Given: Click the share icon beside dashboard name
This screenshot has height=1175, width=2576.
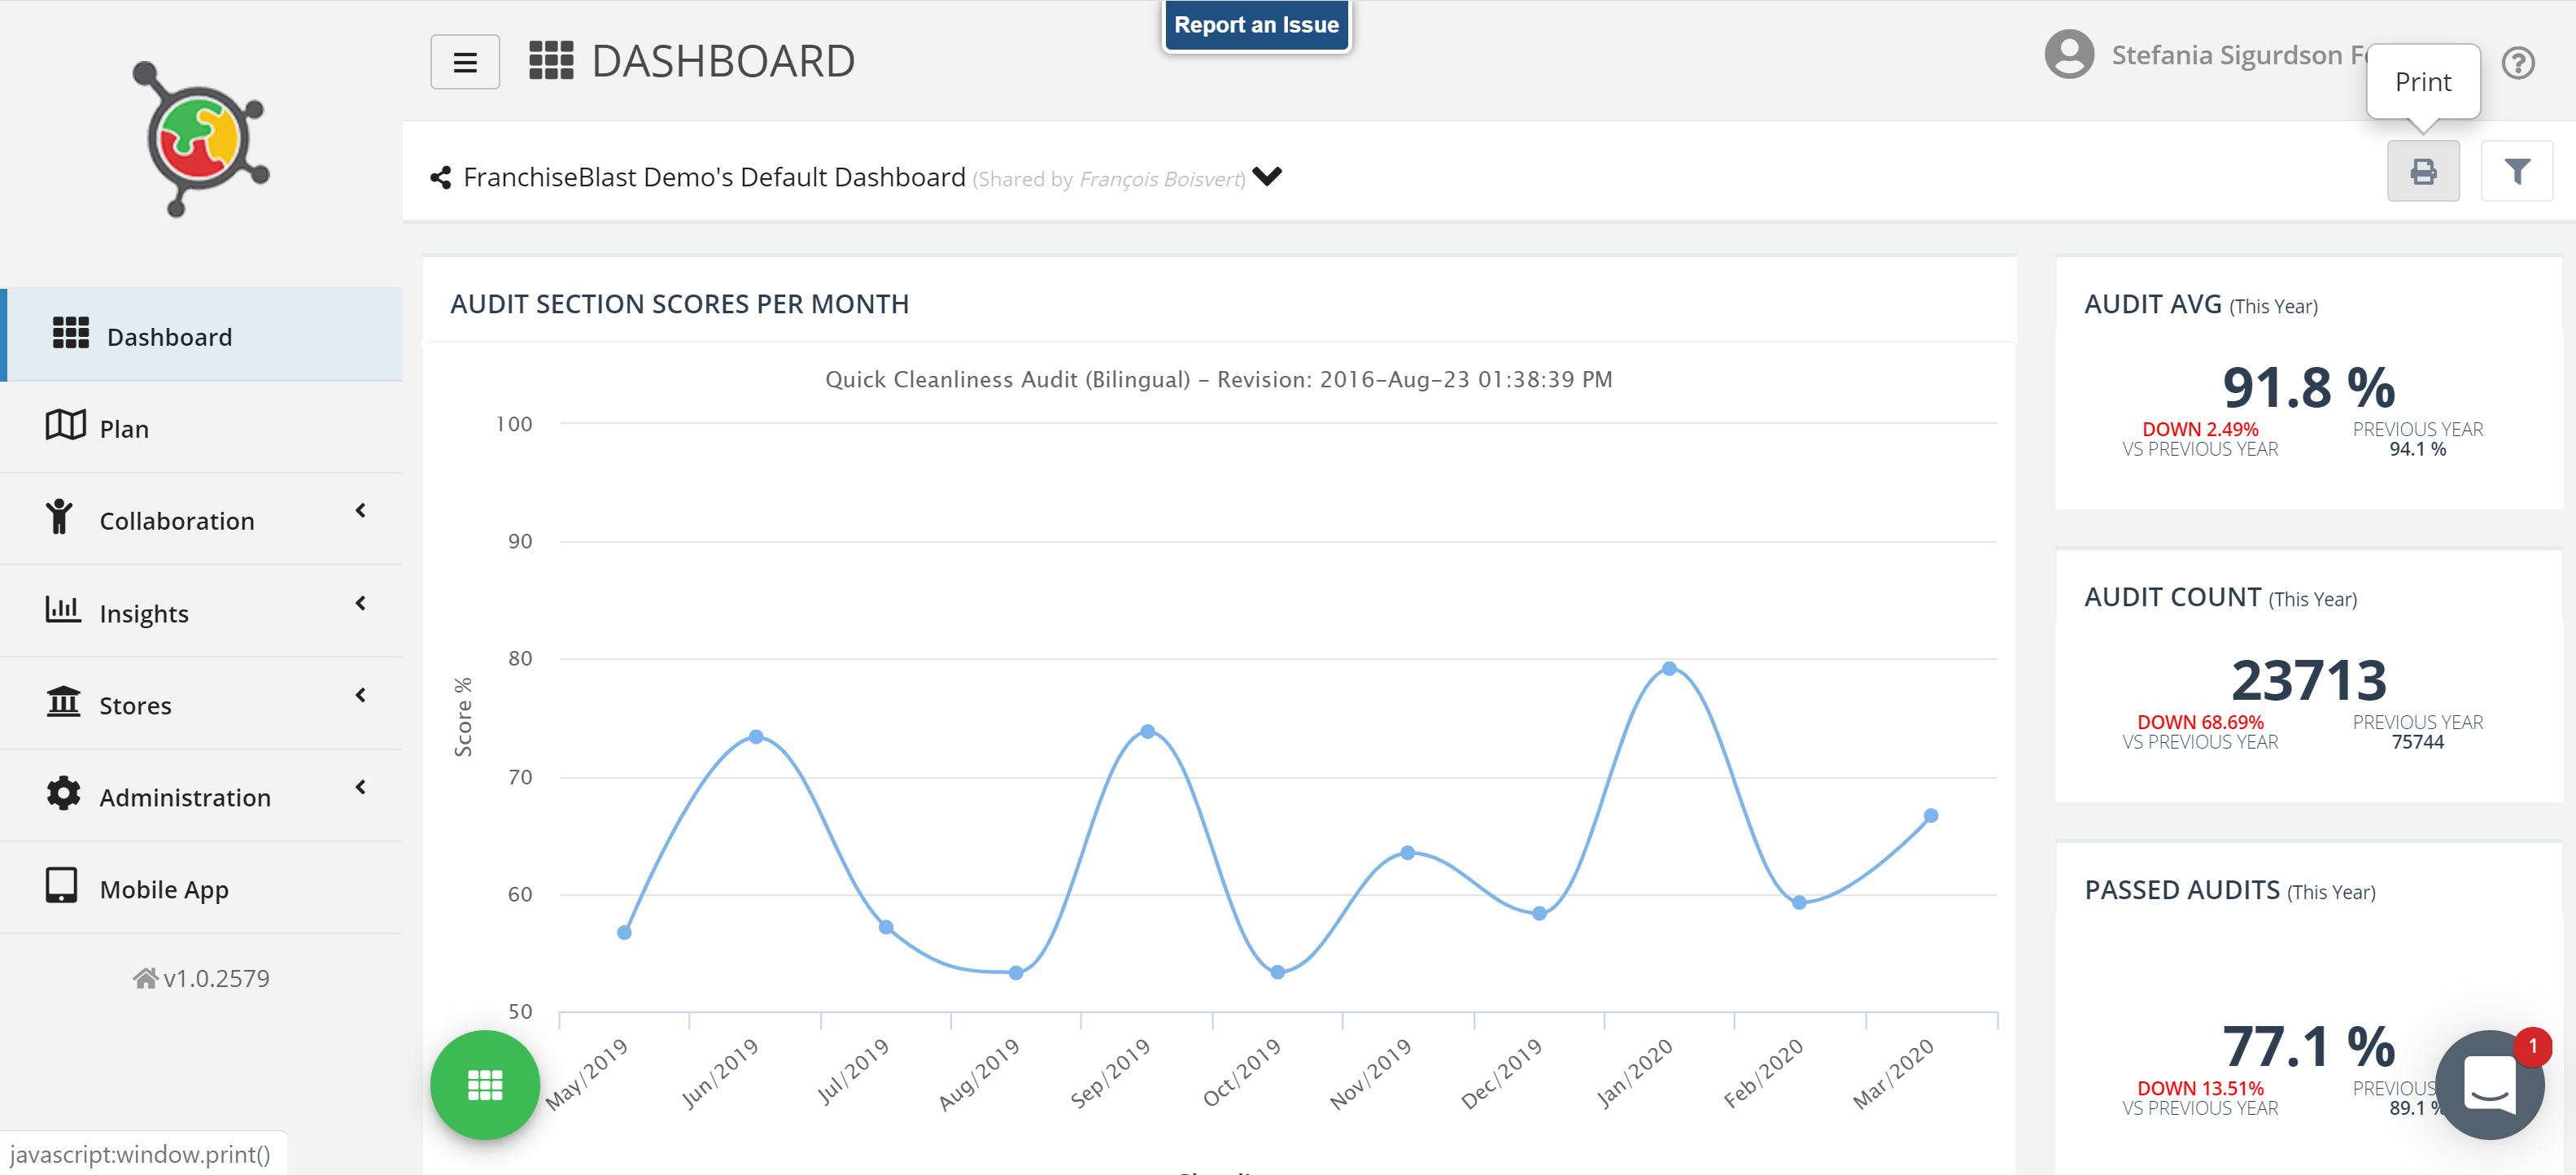Looking at the screenshot, I should 440,178.
